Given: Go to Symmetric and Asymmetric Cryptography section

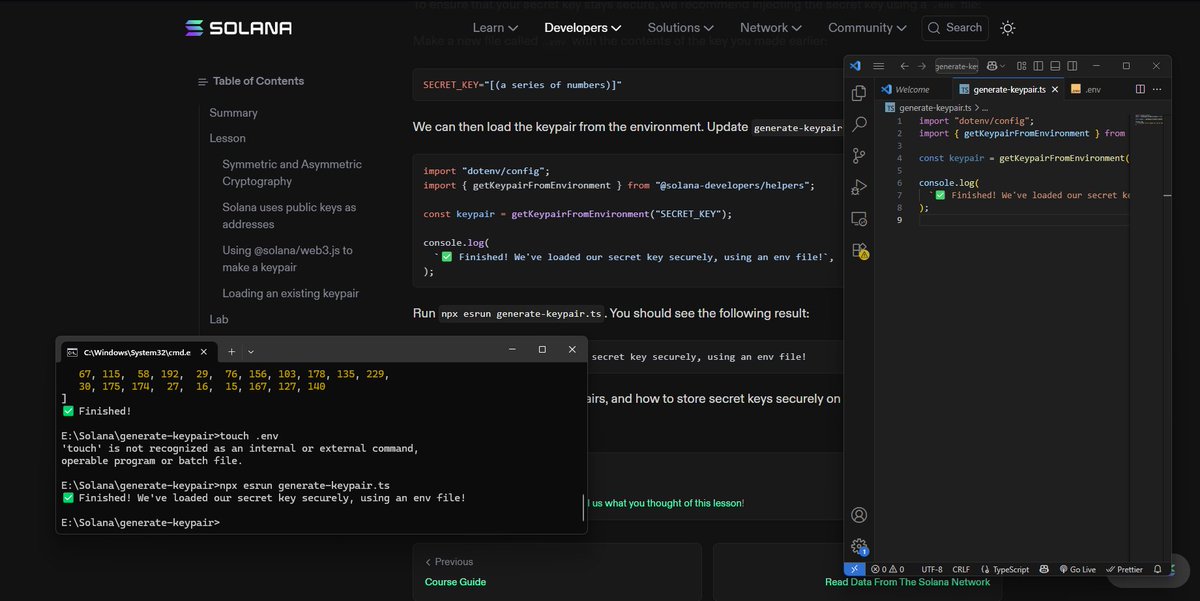Looking at the screenshot, I should (292, 172).
